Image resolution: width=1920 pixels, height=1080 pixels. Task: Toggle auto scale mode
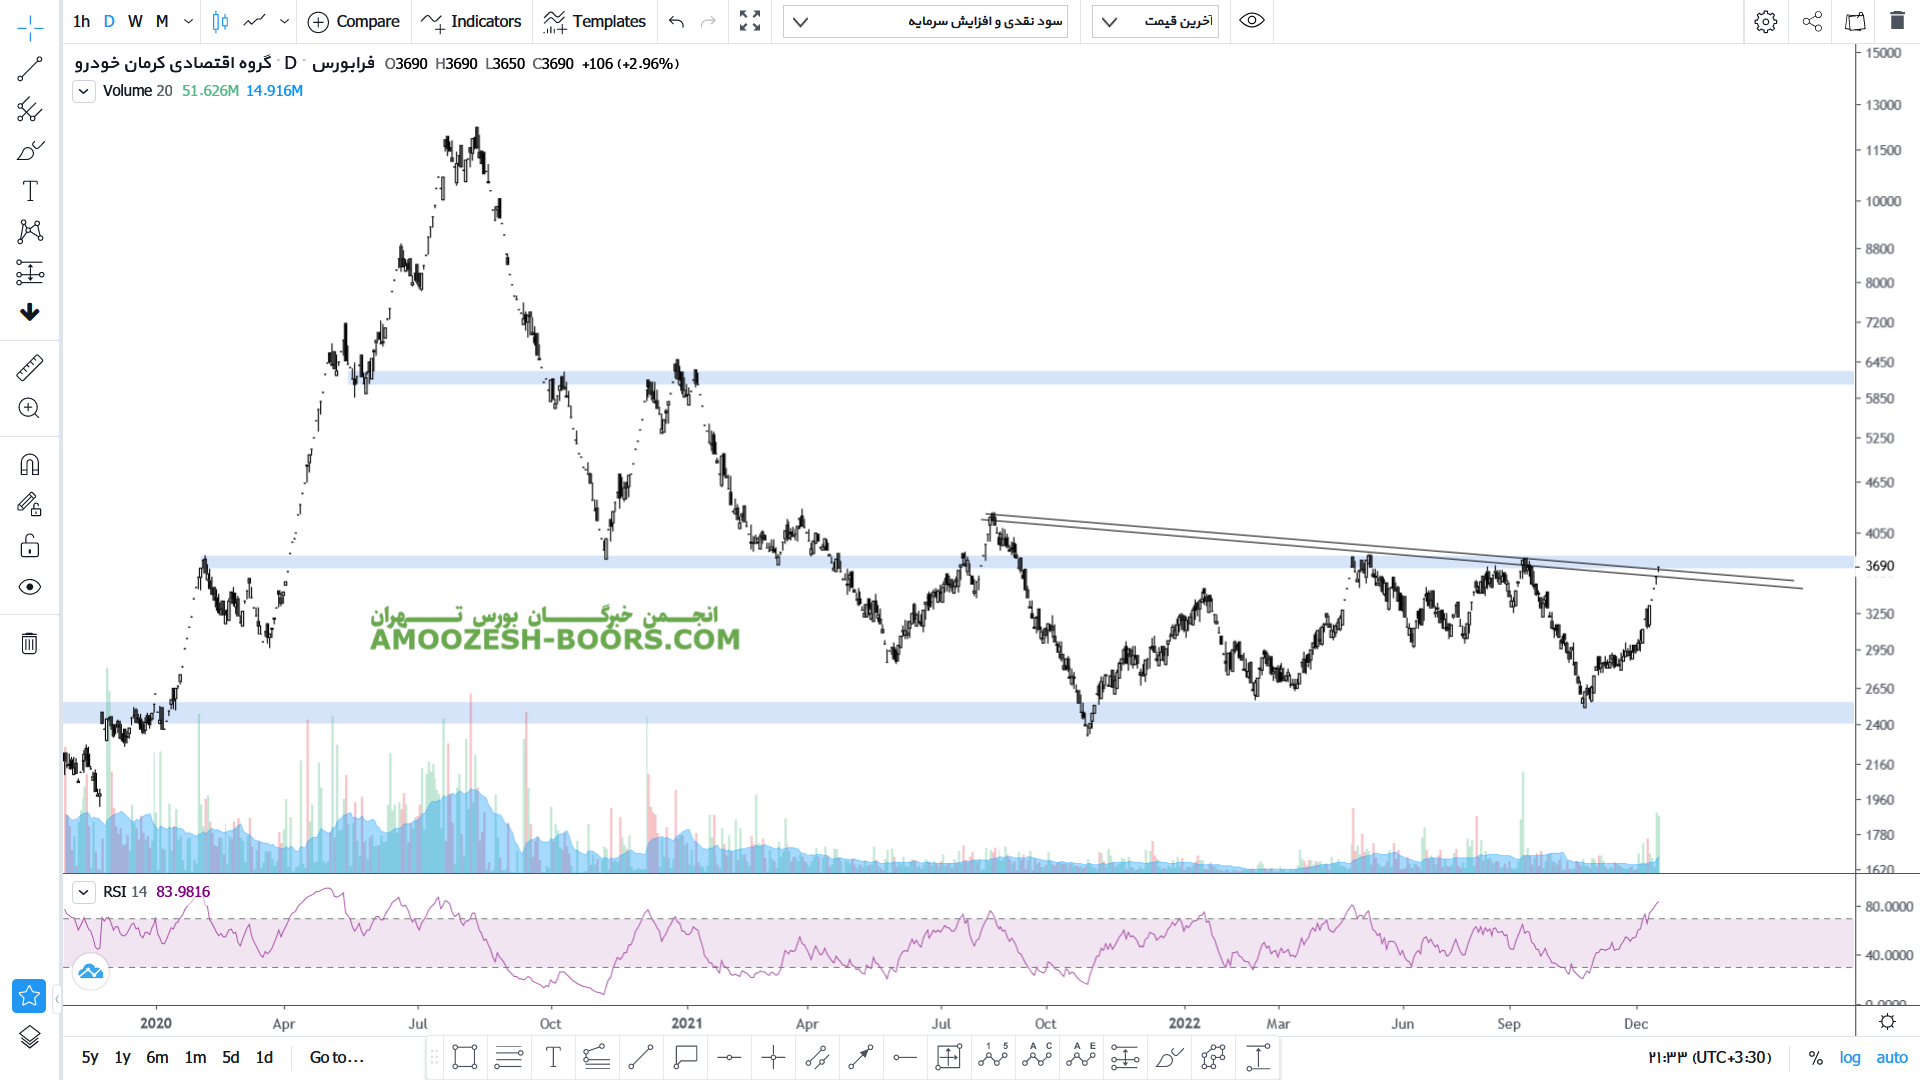[x=1892, y=1057]
